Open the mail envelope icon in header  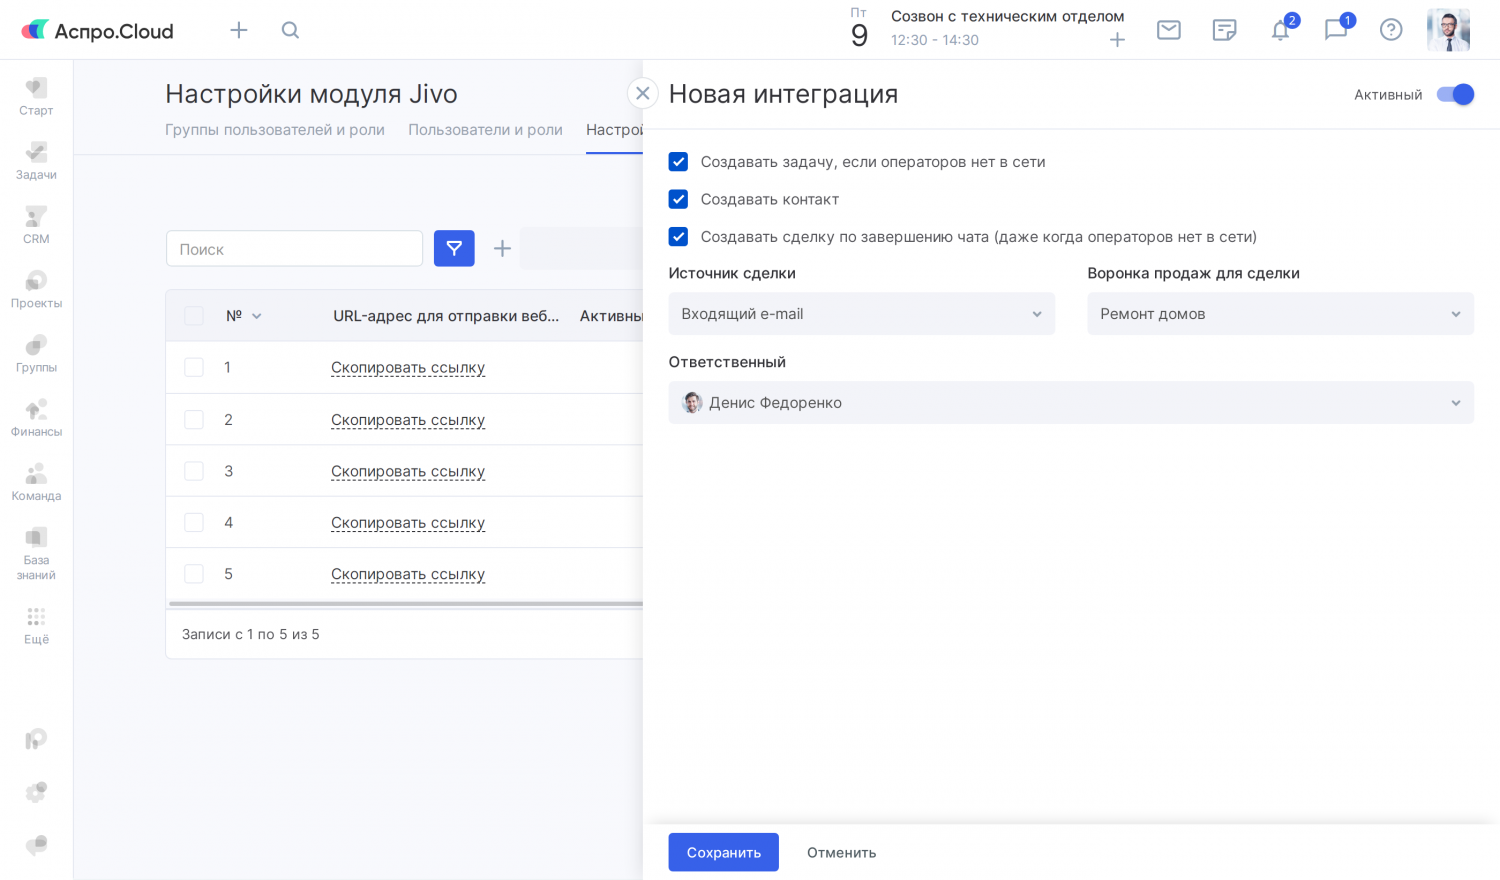pos(1168,30)
